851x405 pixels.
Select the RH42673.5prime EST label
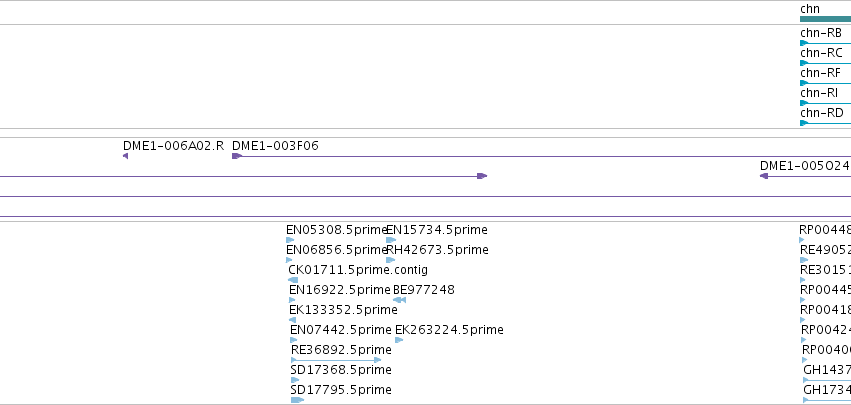(x=437, y=250)
